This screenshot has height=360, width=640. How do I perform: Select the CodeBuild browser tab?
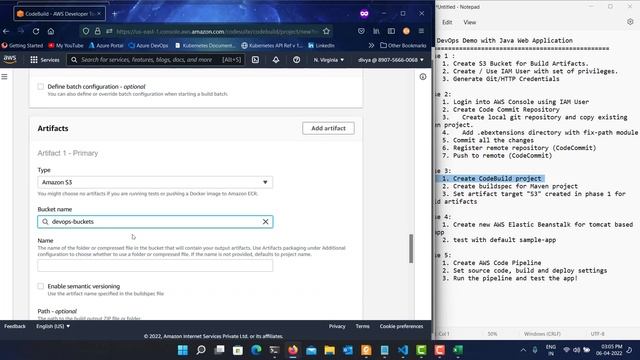tap(59, 13)
